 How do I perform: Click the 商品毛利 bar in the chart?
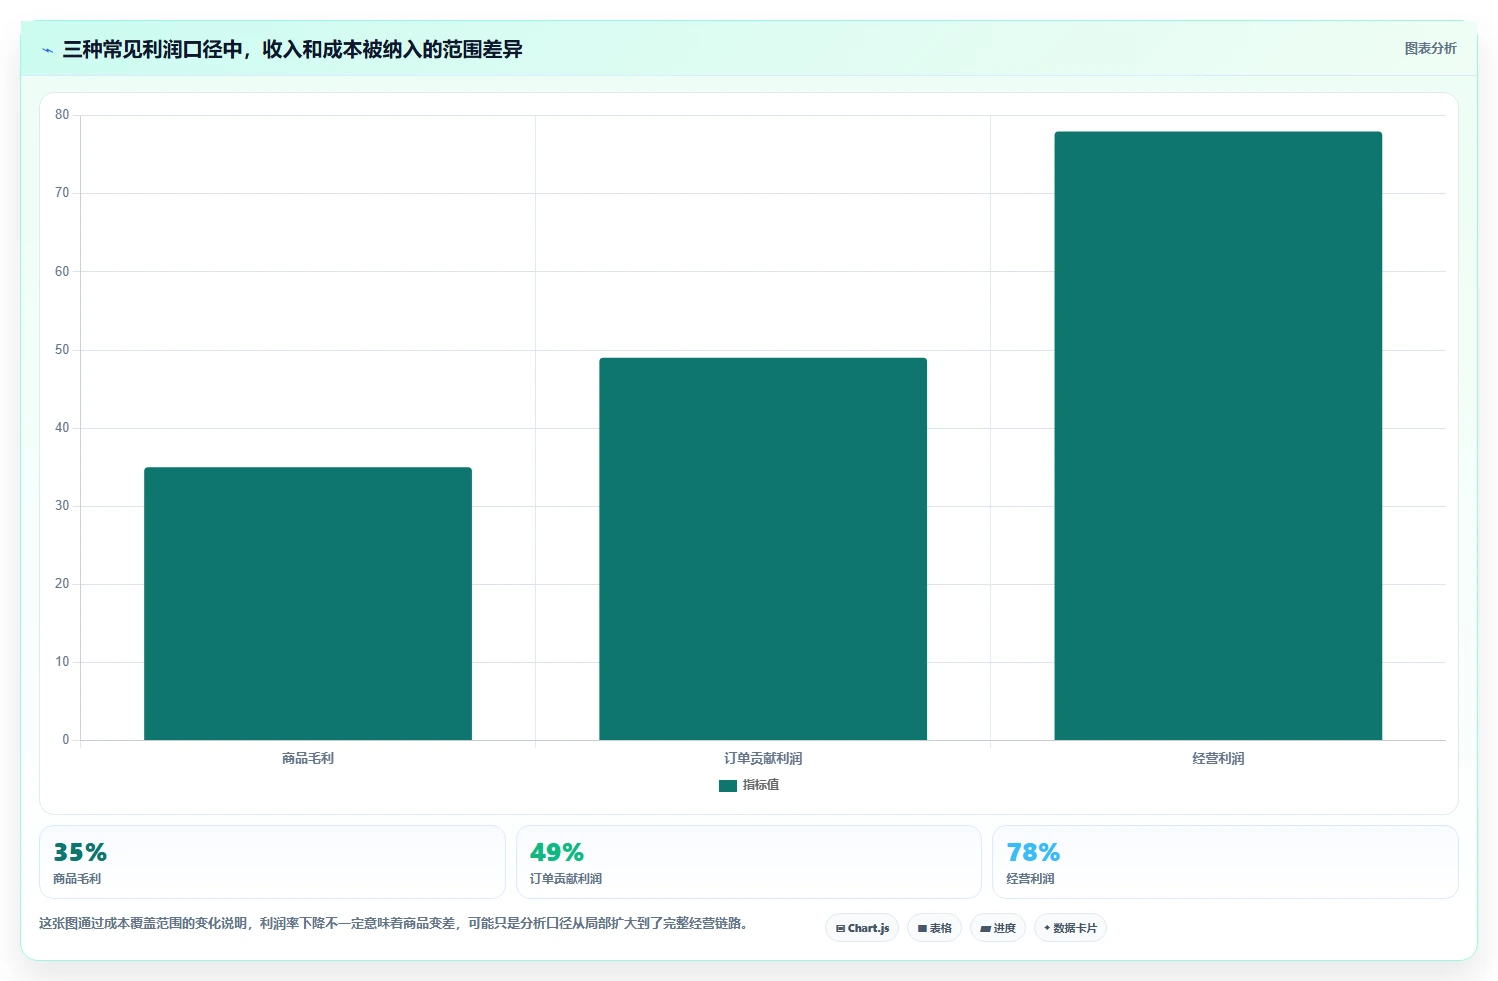point(308,603)
